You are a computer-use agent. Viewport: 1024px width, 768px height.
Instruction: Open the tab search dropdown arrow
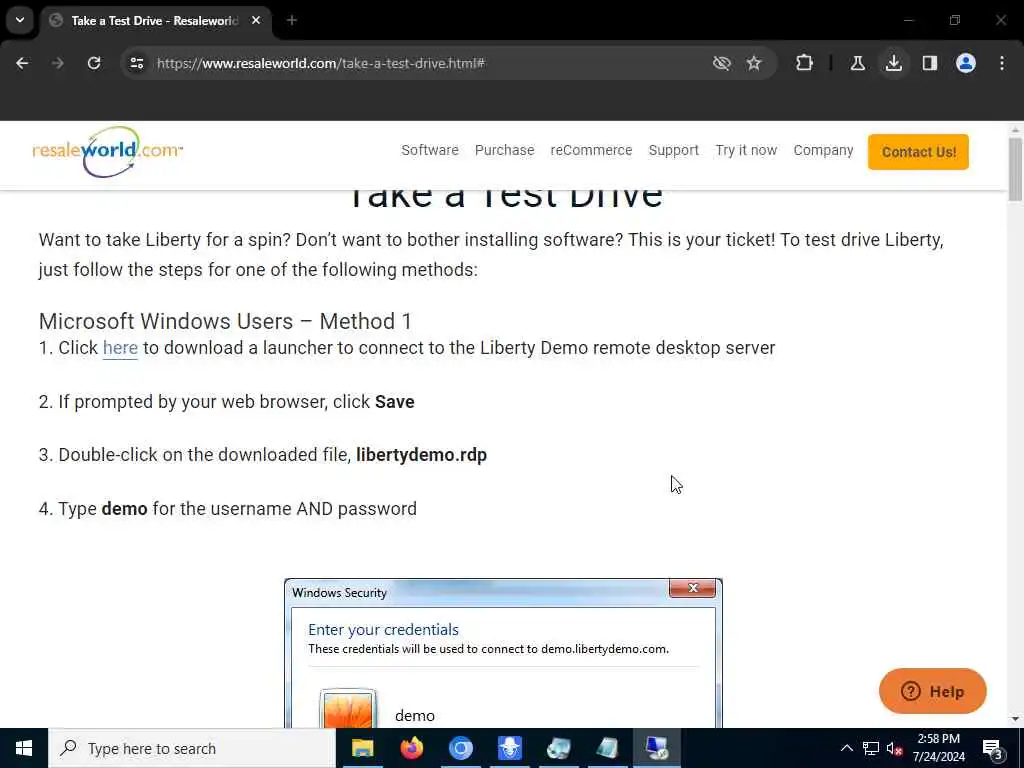coord(20,20)
